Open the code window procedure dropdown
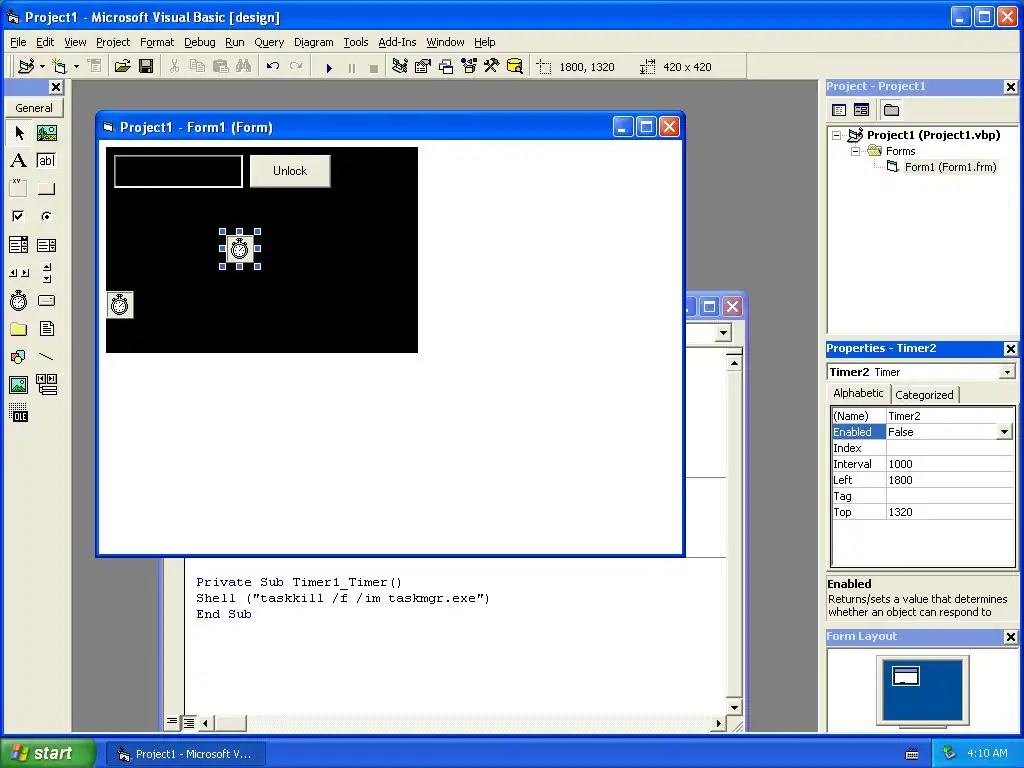 pos(723,333)
